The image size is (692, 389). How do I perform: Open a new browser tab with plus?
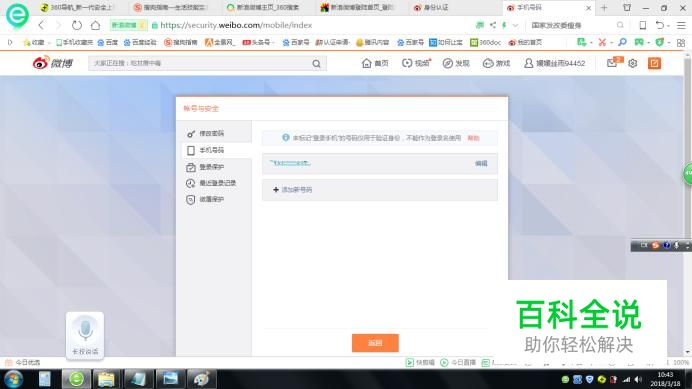(604, 8)
